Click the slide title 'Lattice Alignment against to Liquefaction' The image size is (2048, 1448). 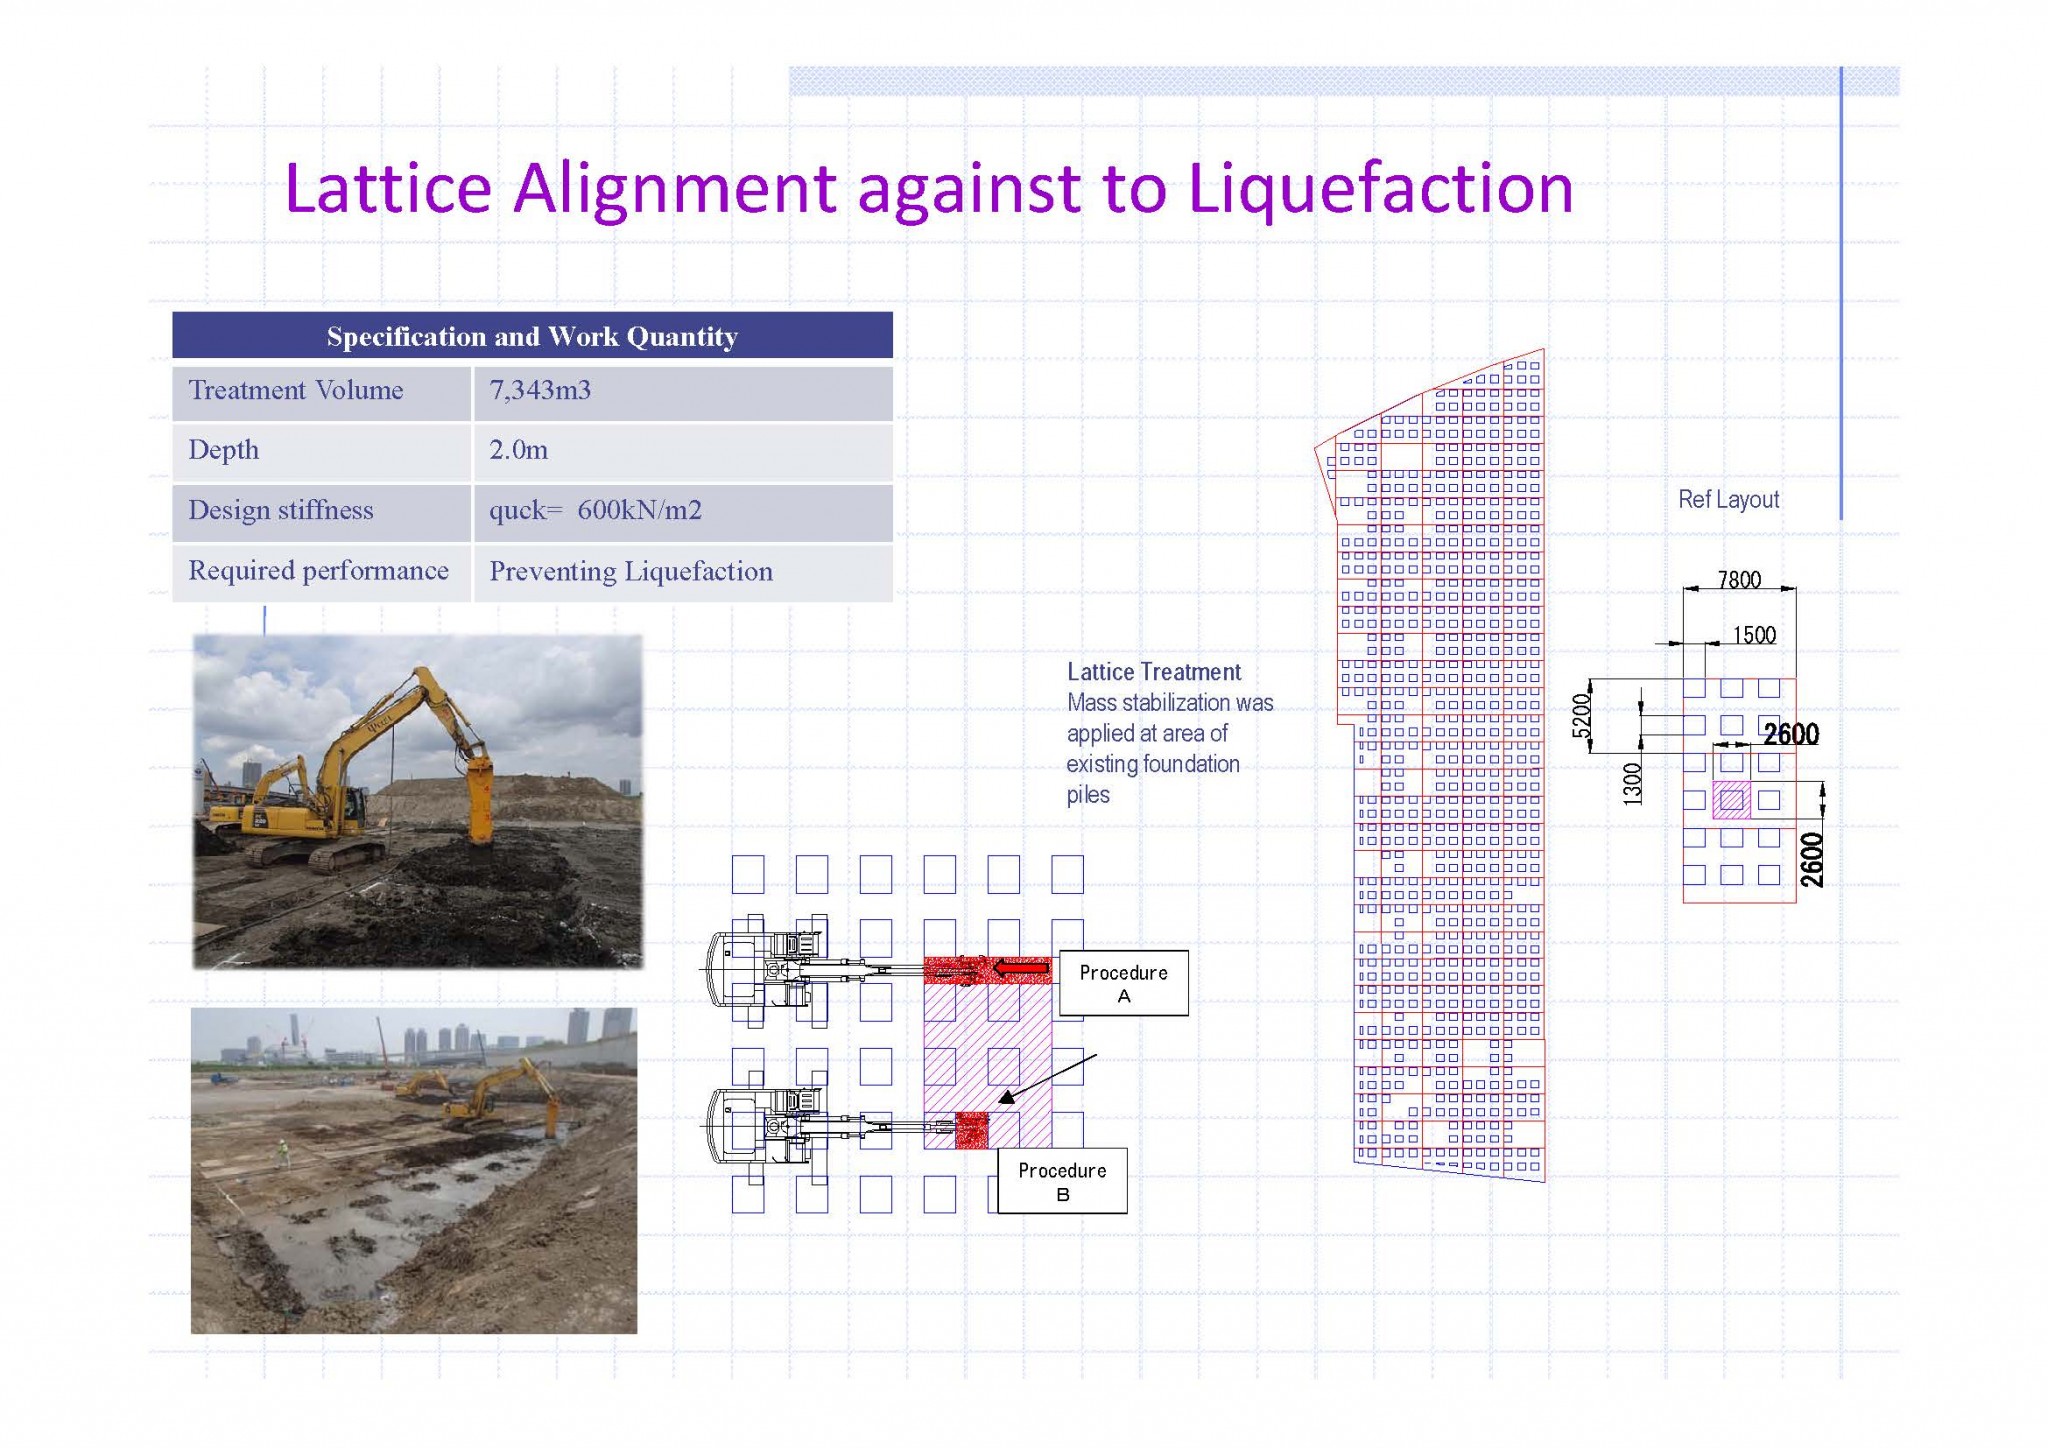[x=929, y=190]
